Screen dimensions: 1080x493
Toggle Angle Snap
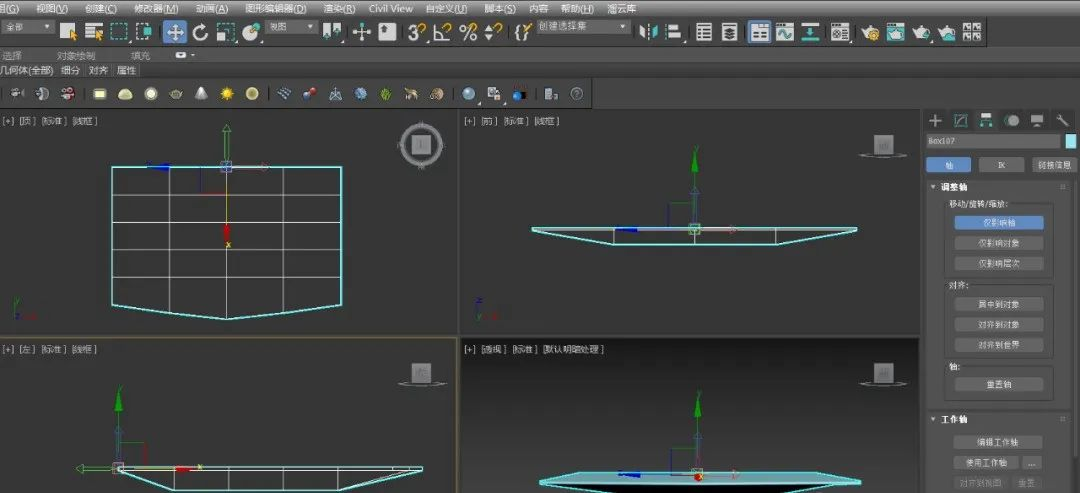pyautogui.click(x=443, y=32)
